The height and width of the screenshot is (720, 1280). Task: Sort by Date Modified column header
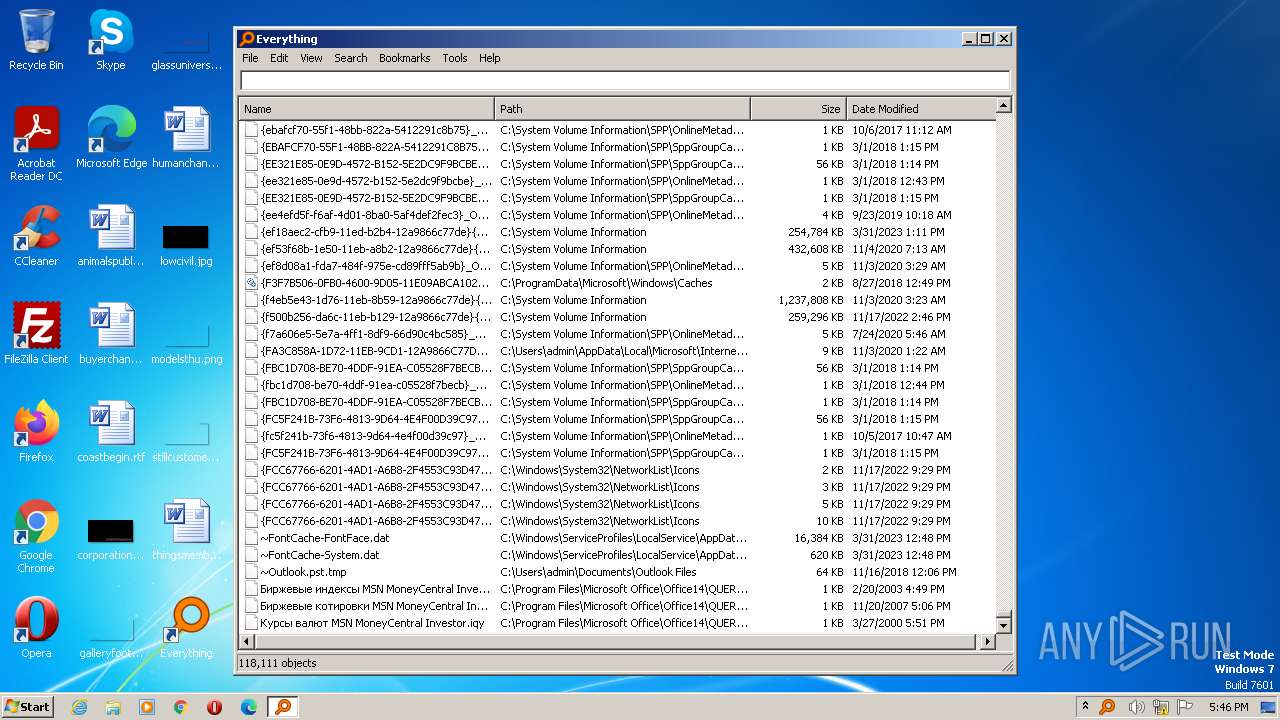coord(920,109)
